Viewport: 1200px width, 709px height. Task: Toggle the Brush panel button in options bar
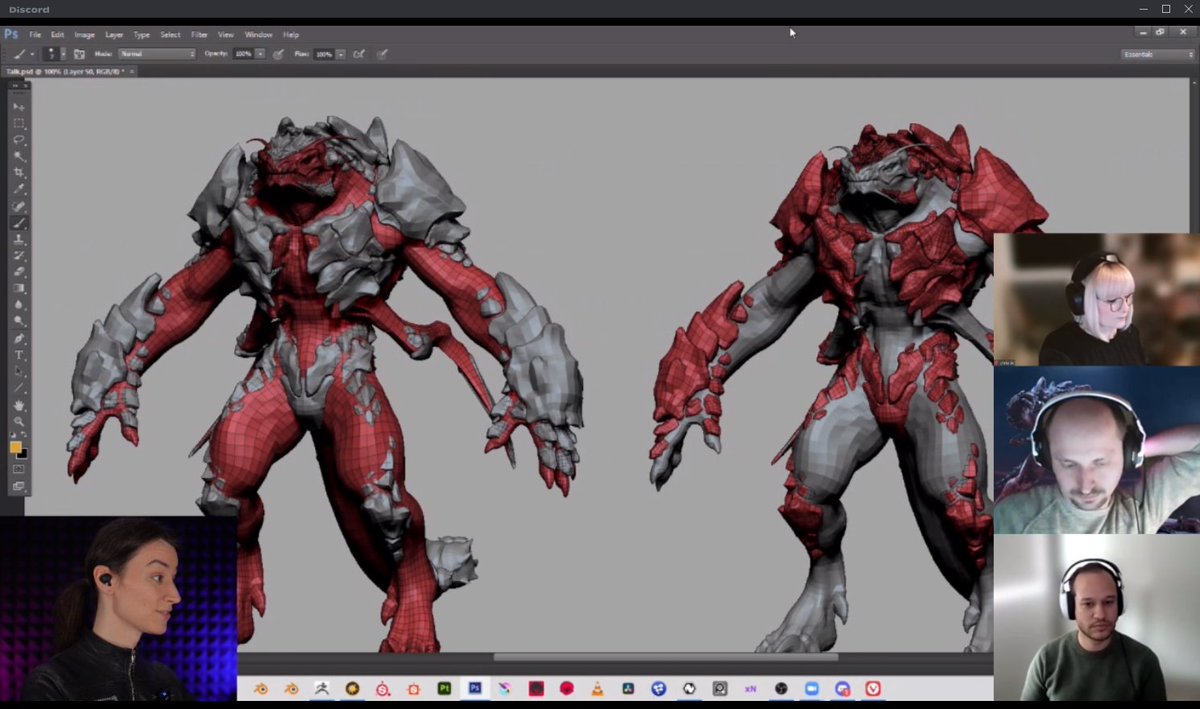[x=79, y=54]
